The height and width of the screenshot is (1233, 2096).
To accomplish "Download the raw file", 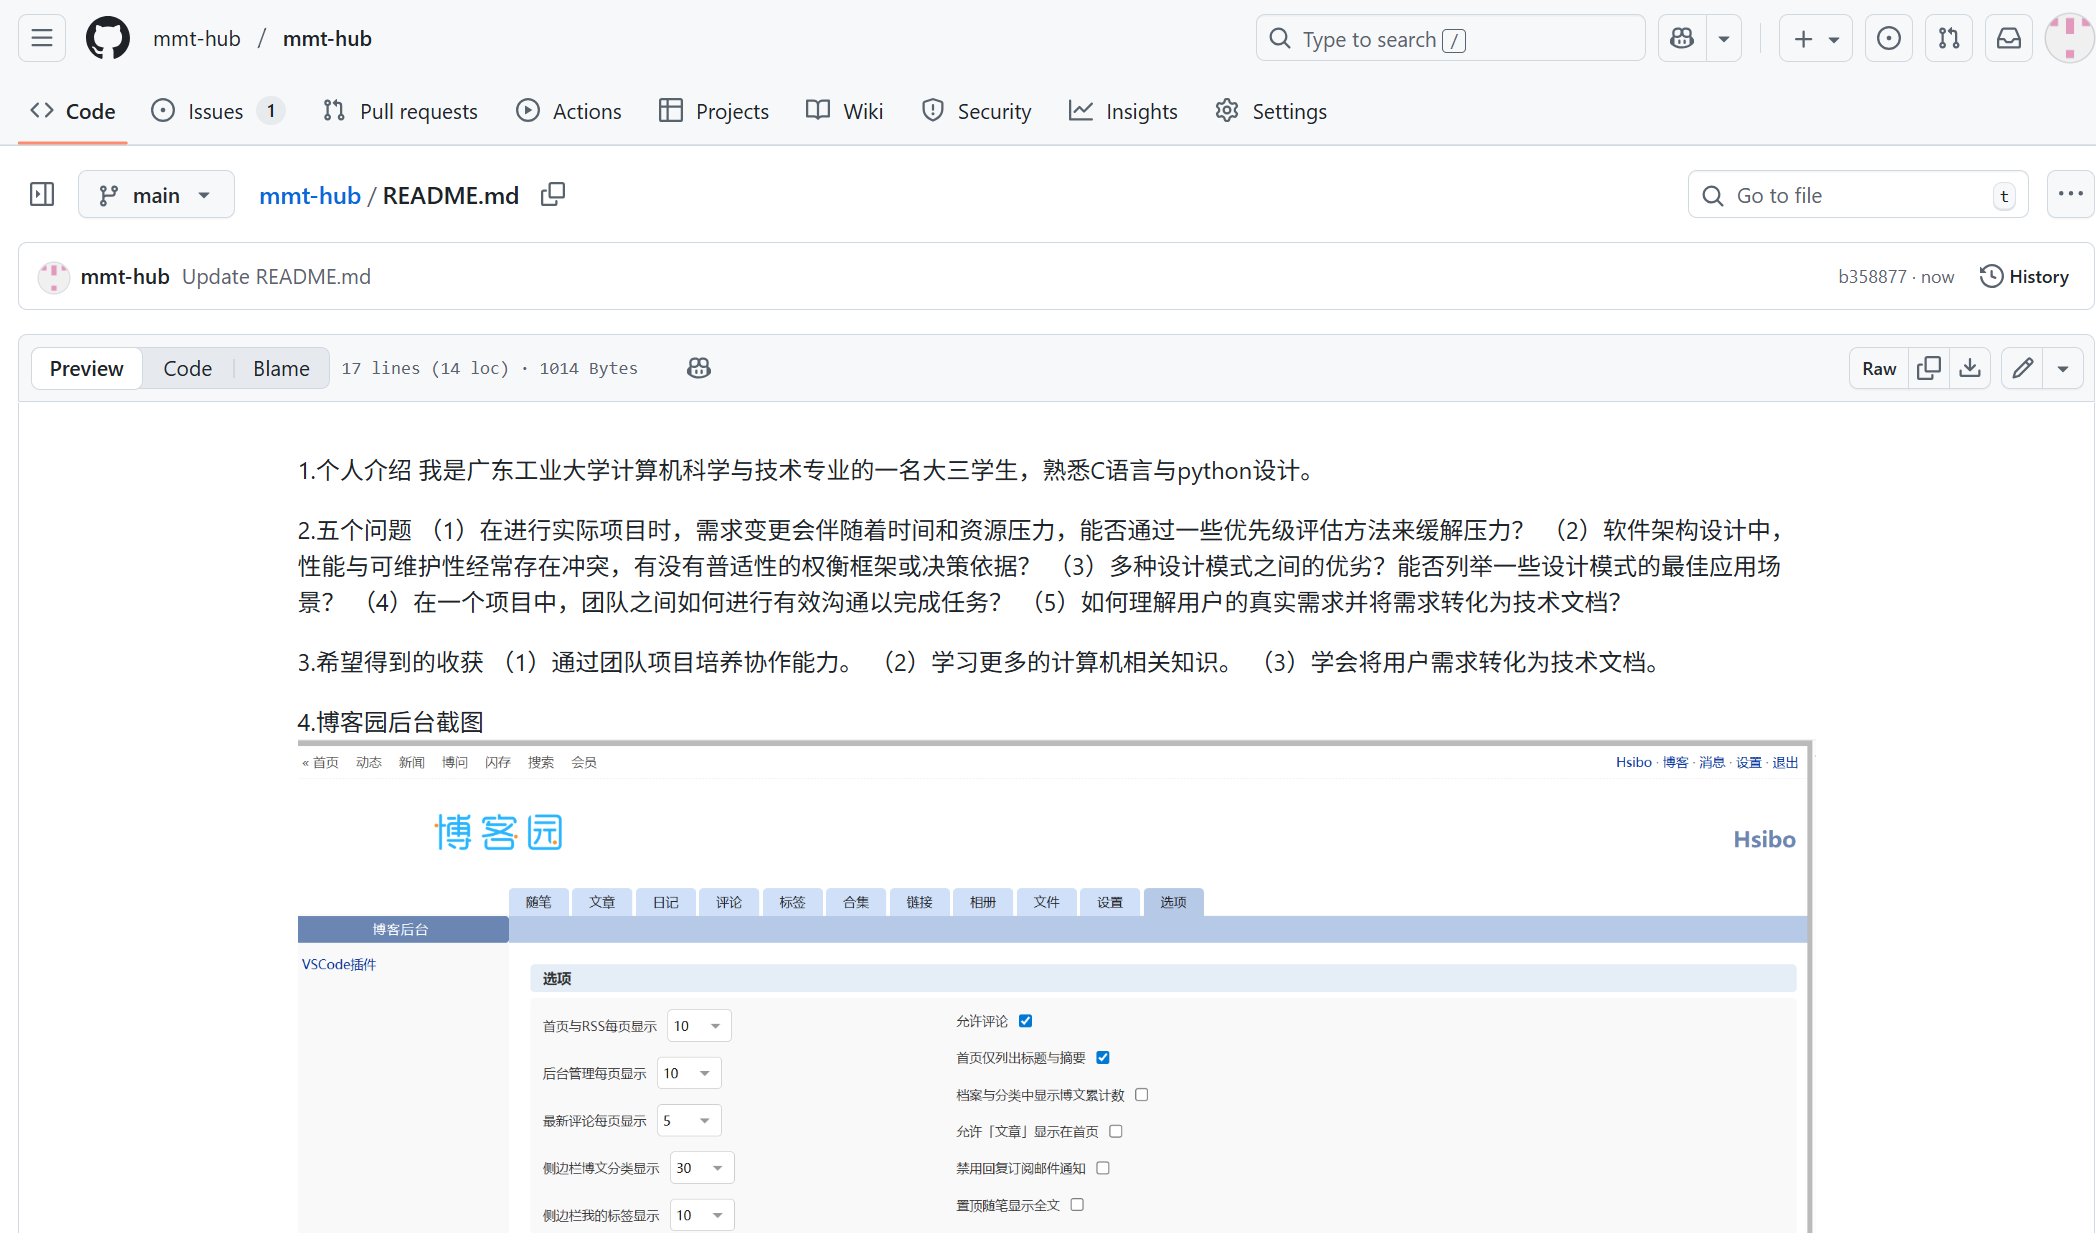I will click(x=1970, y=368).
